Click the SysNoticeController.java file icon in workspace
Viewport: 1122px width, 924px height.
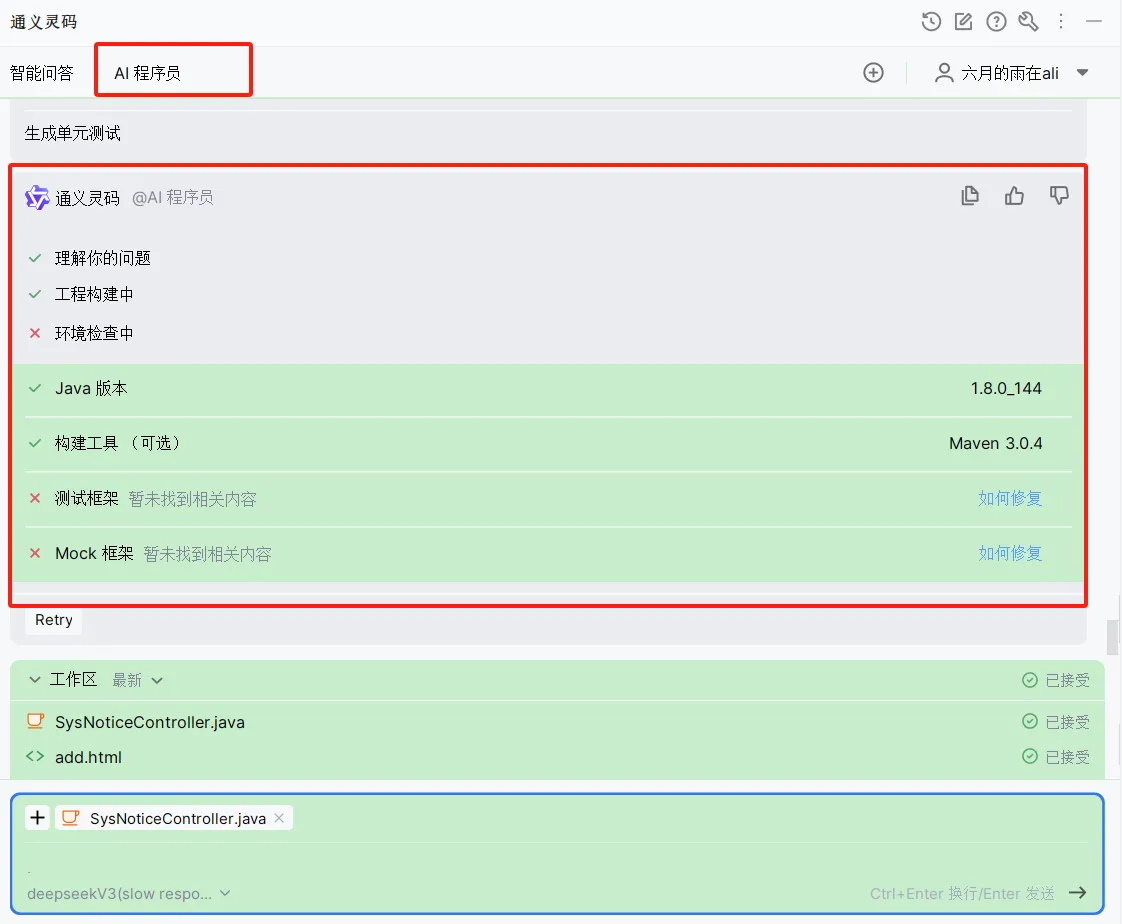point(35,721)
